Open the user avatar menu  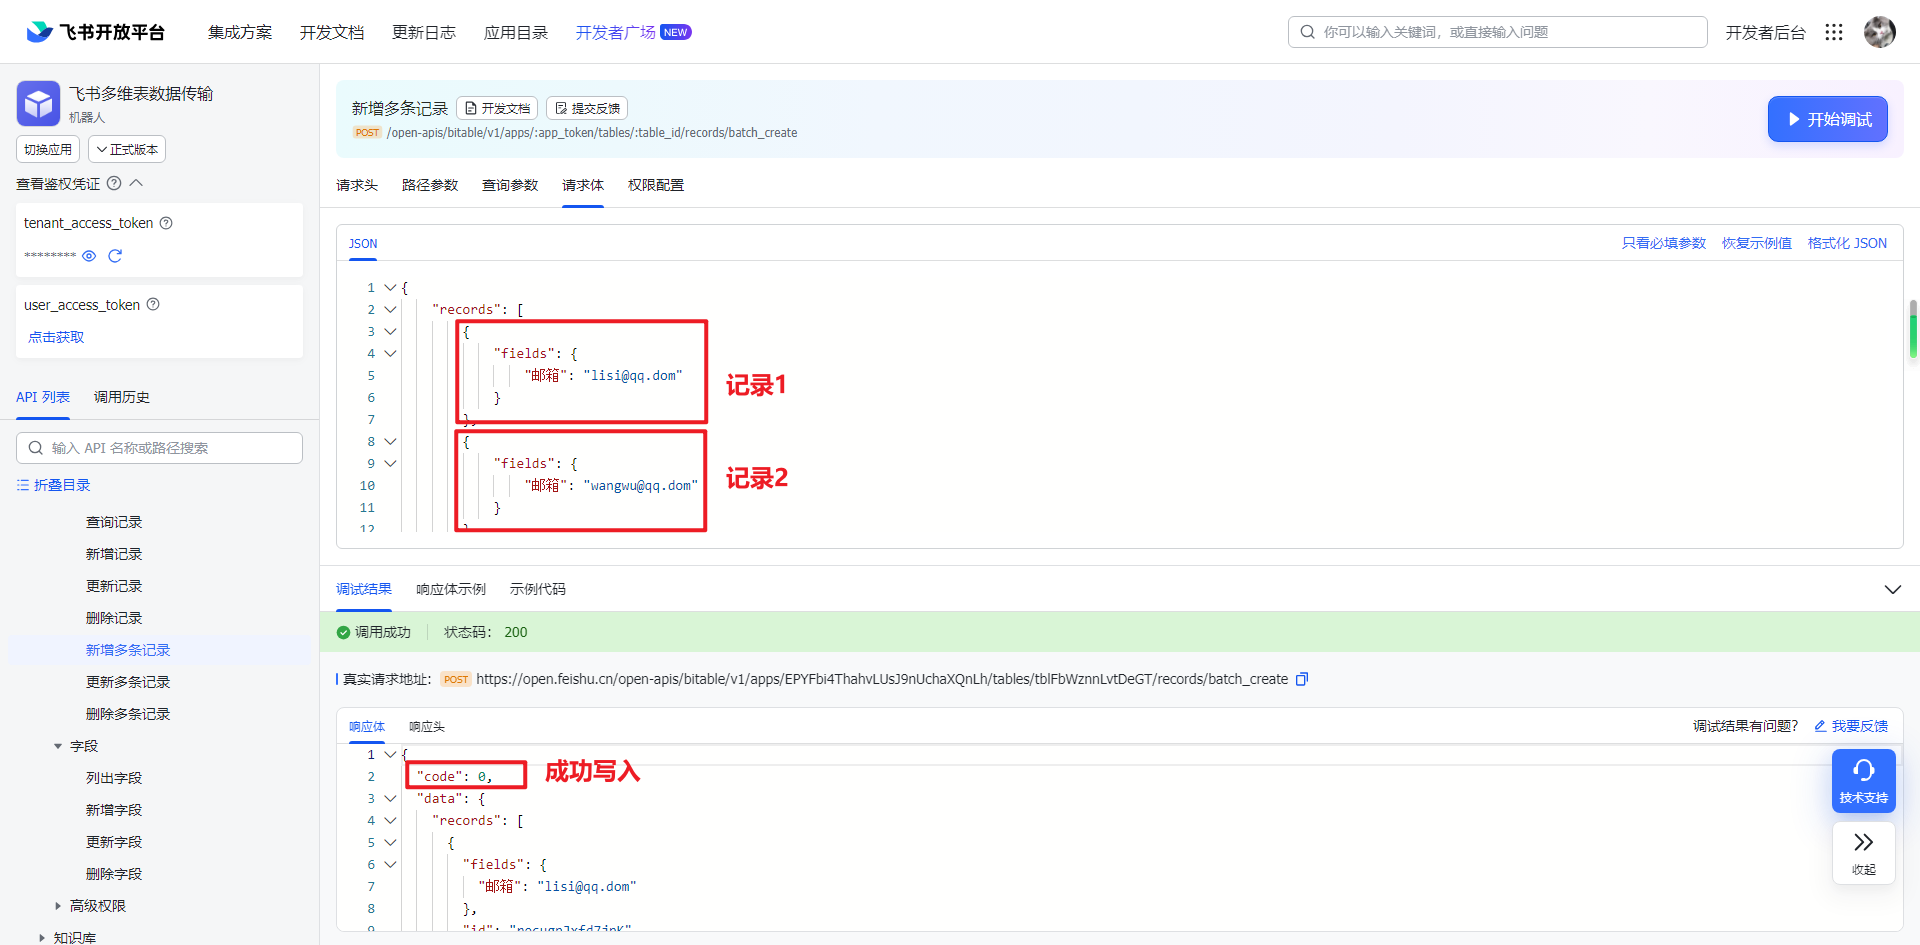[x=1880, y=32]
